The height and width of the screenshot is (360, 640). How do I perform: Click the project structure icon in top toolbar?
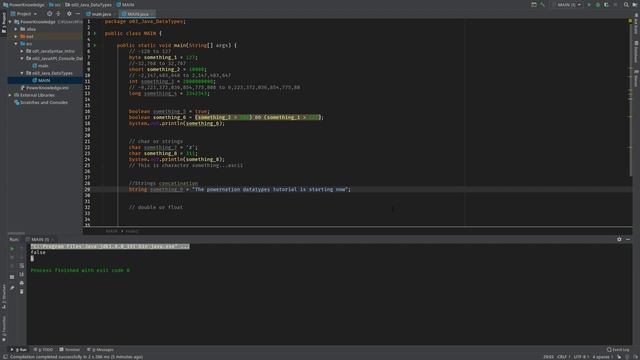click(x=534, y=4)
